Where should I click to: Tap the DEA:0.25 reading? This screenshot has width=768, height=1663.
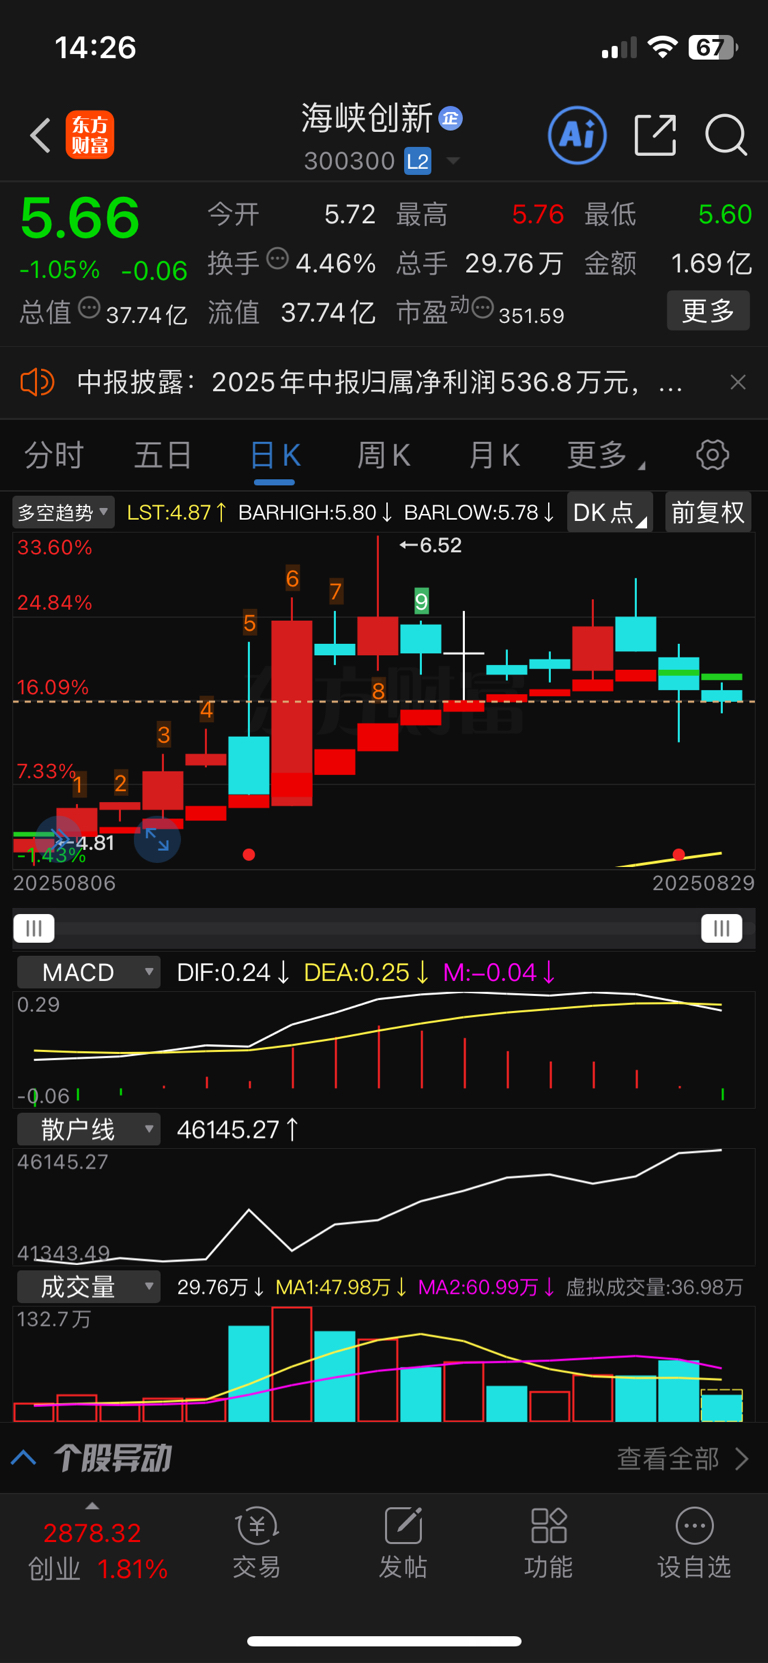(x=366, y=972)
